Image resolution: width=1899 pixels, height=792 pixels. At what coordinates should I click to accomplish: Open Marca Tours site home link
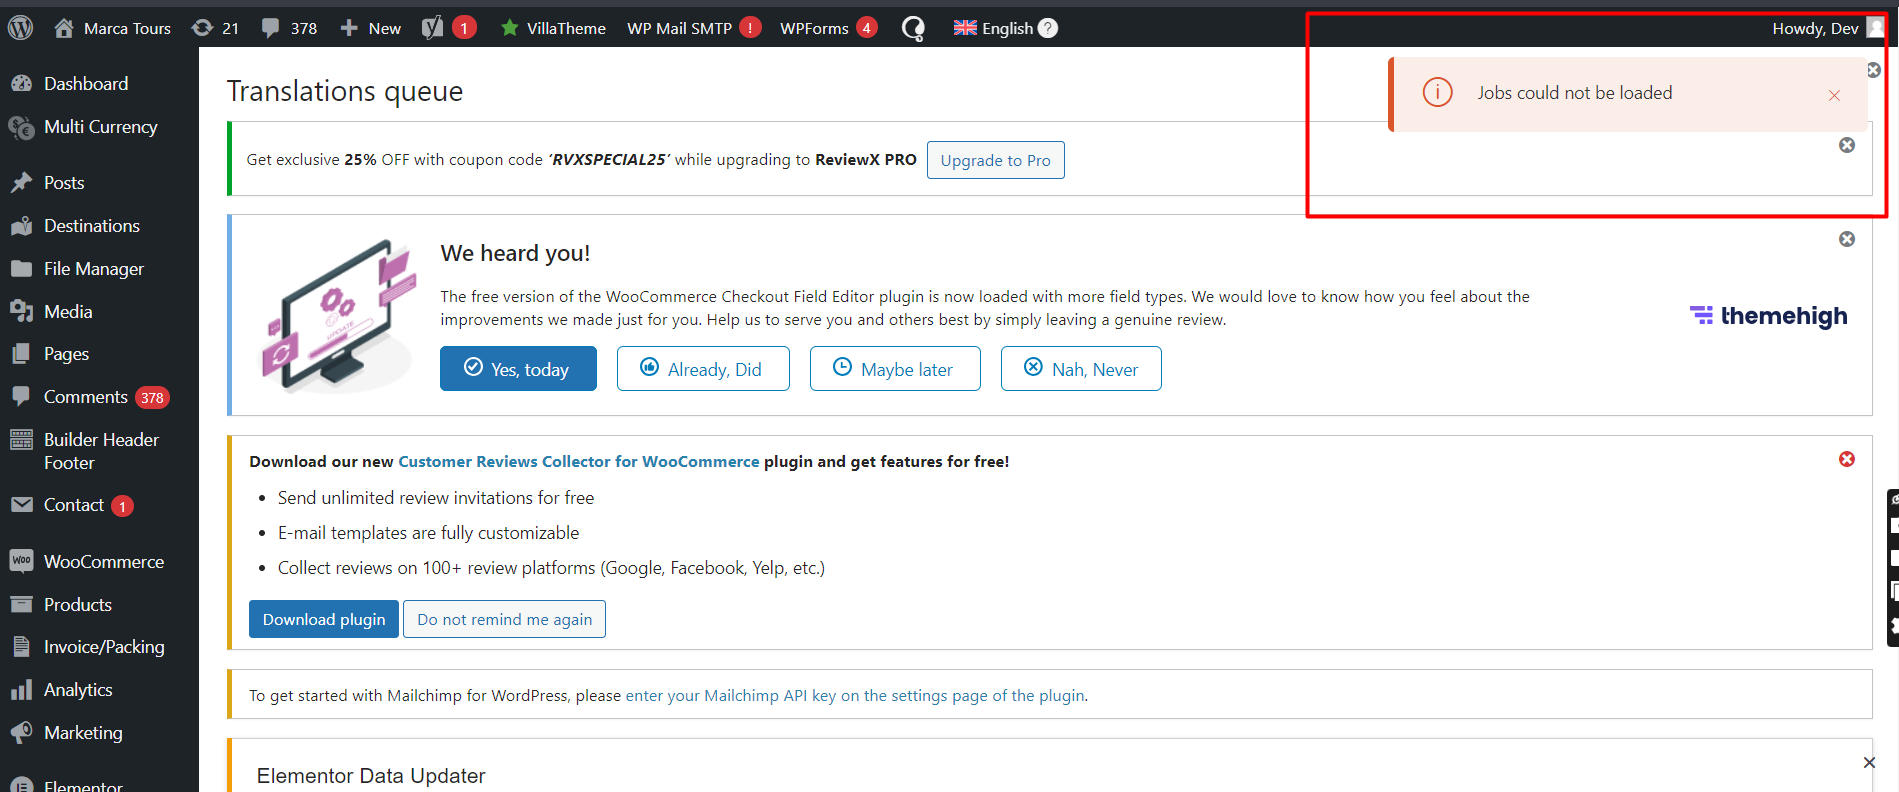point(112,28)
